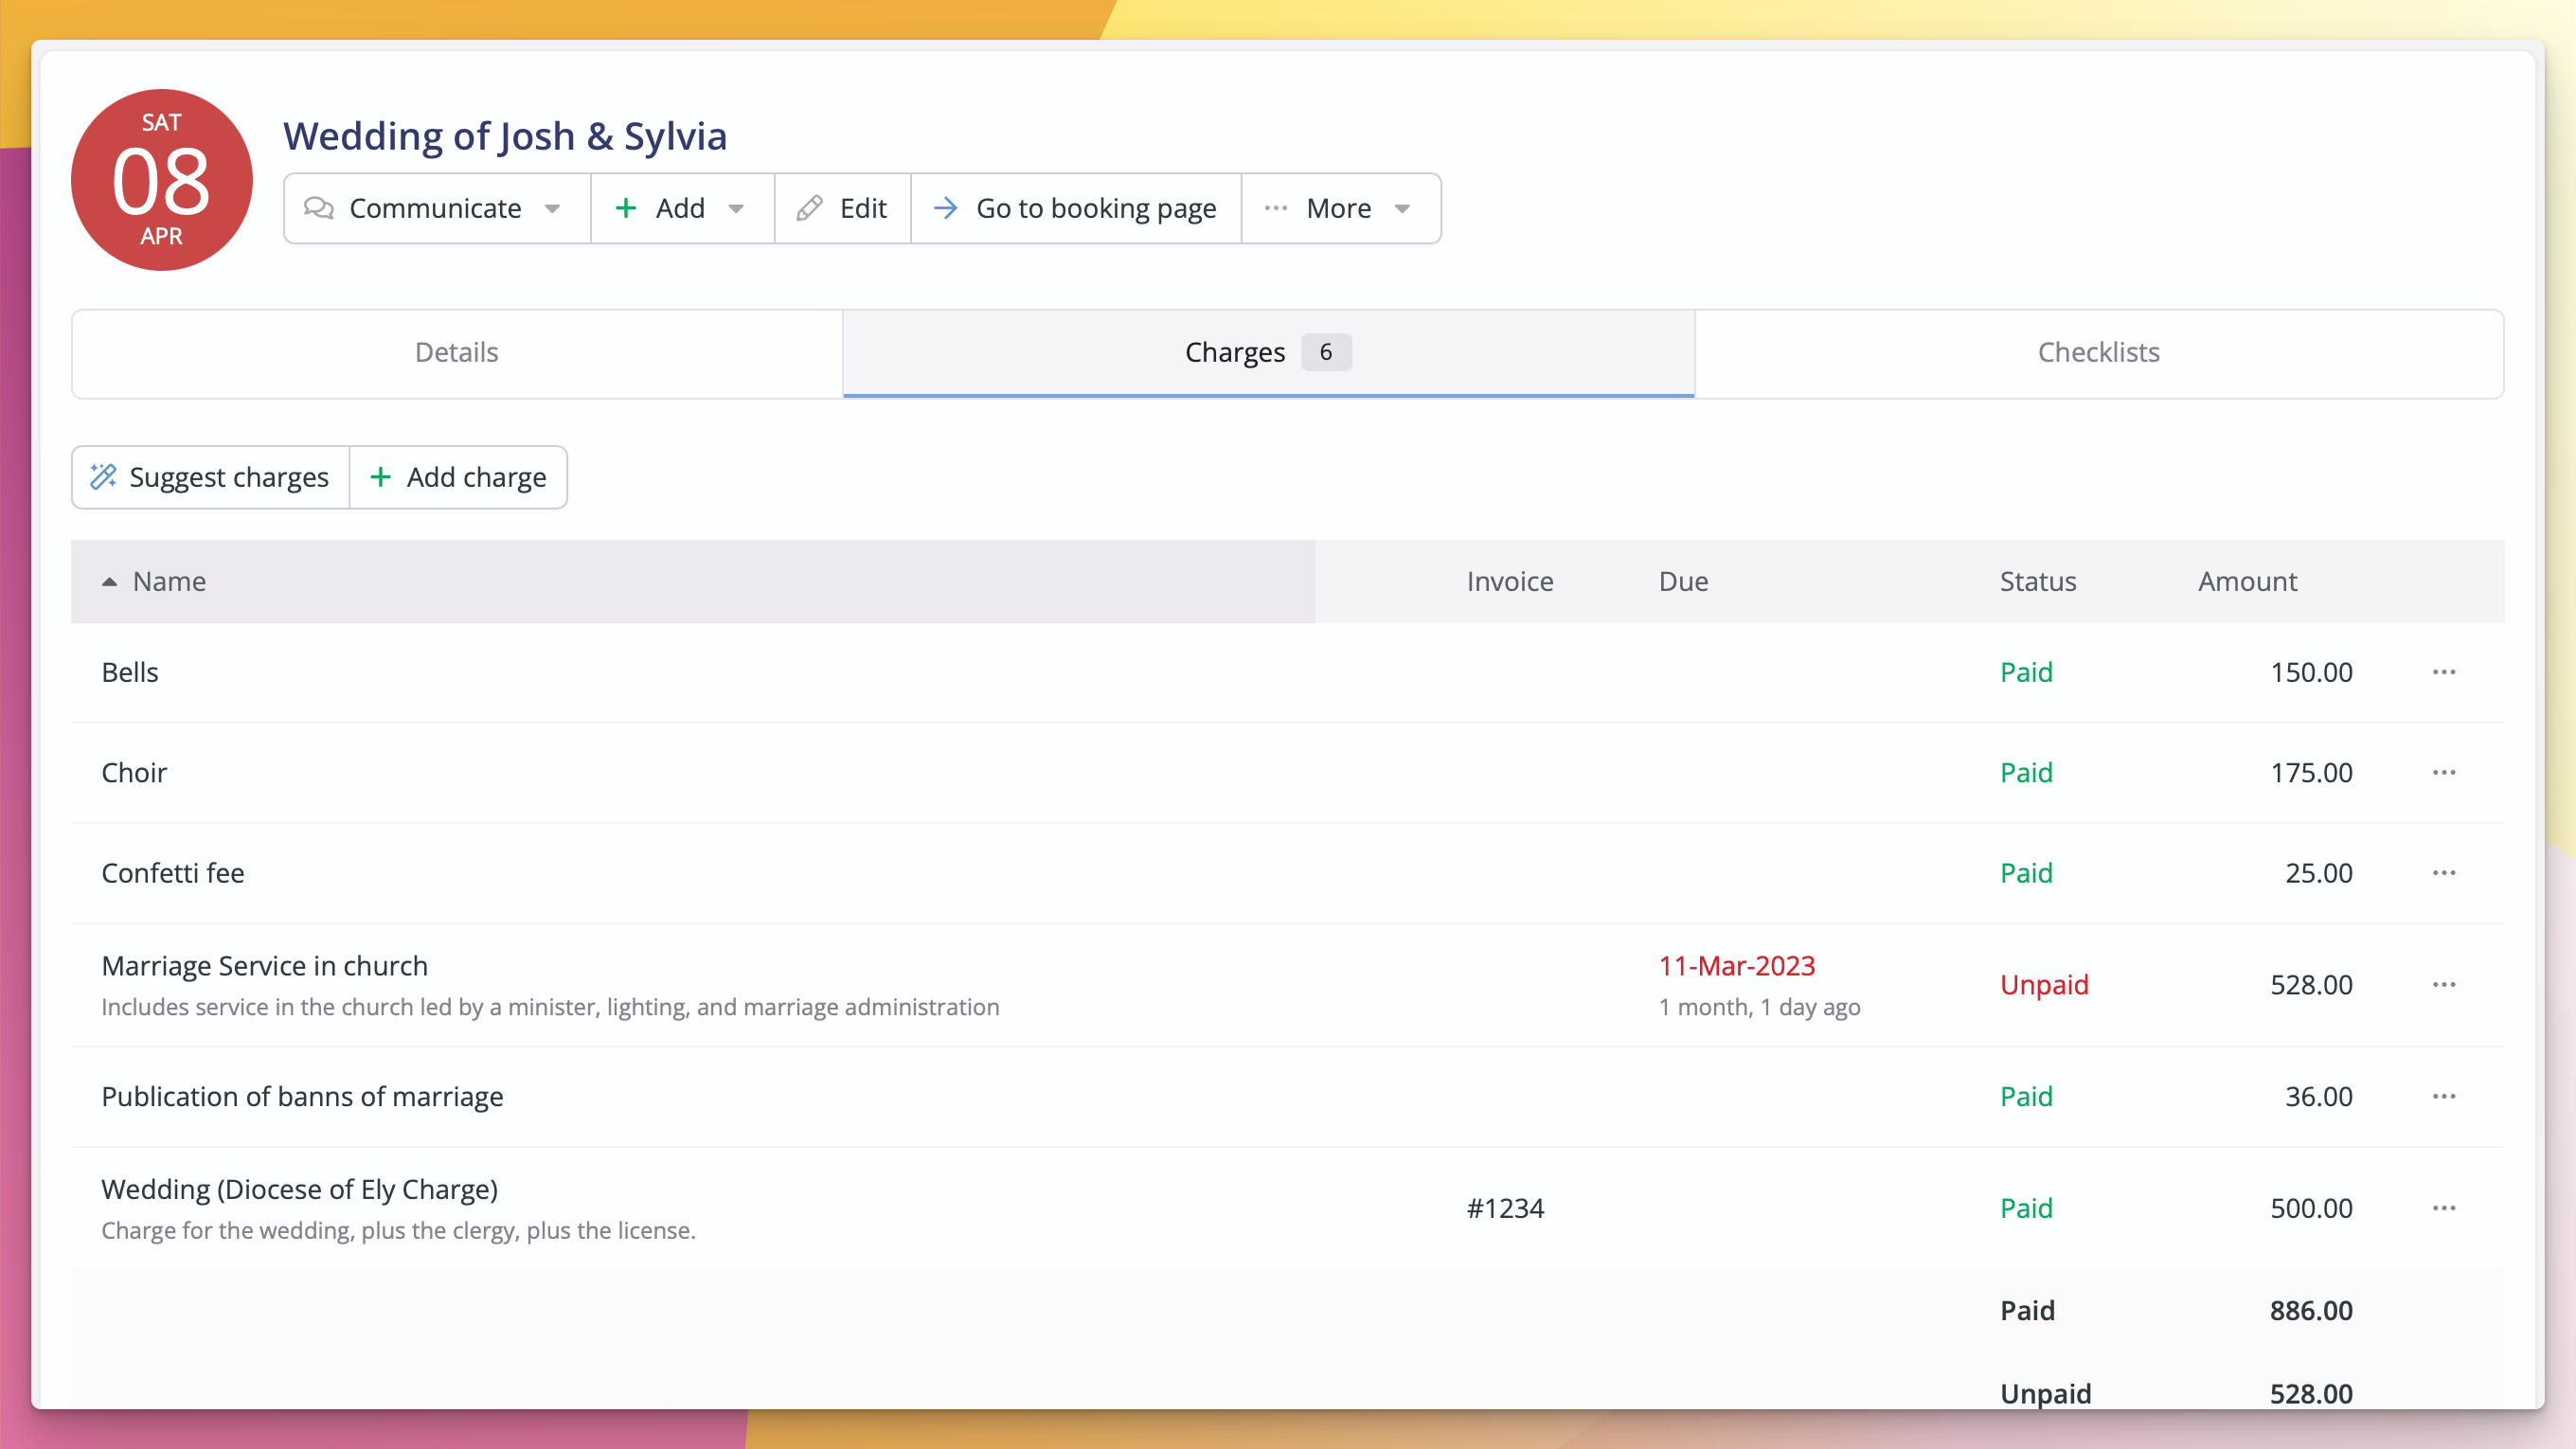This screenshot has height=1449, width=2576.
Task: Click the pencil icon on Edit
Action: click(810, 208)
